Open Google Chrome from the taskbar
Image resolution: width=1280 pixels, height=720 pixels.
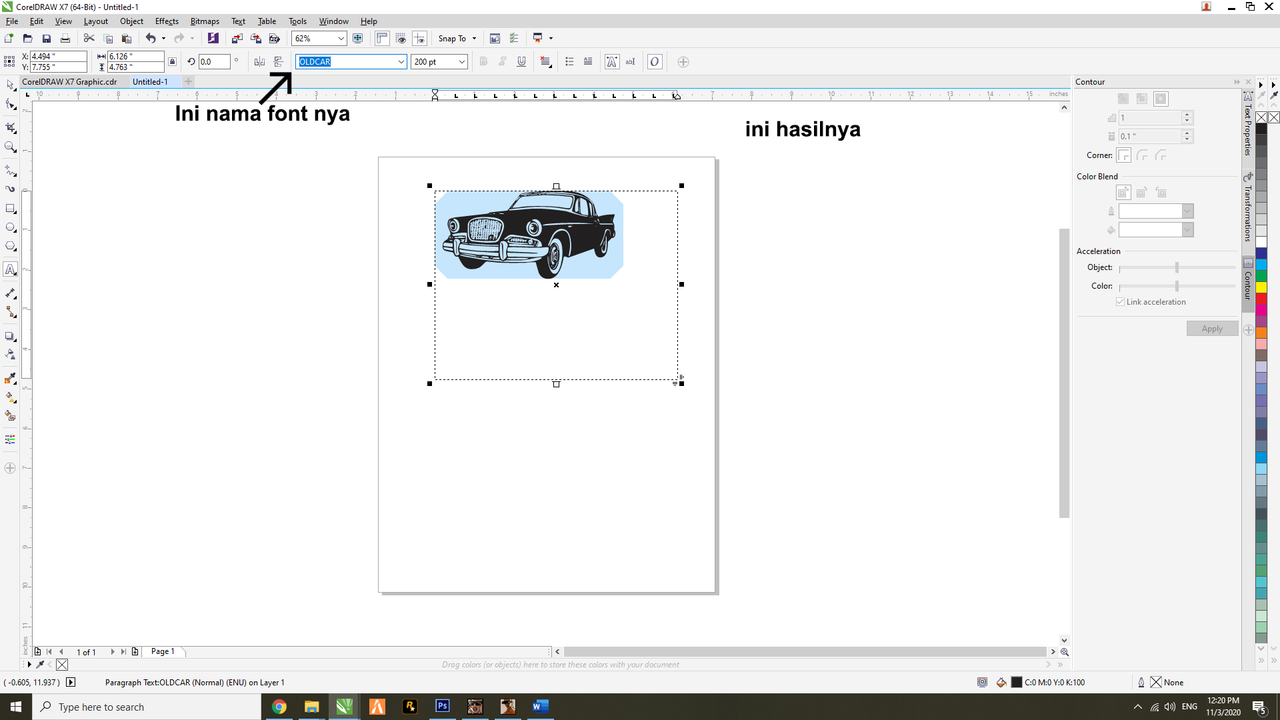[279, 707]
